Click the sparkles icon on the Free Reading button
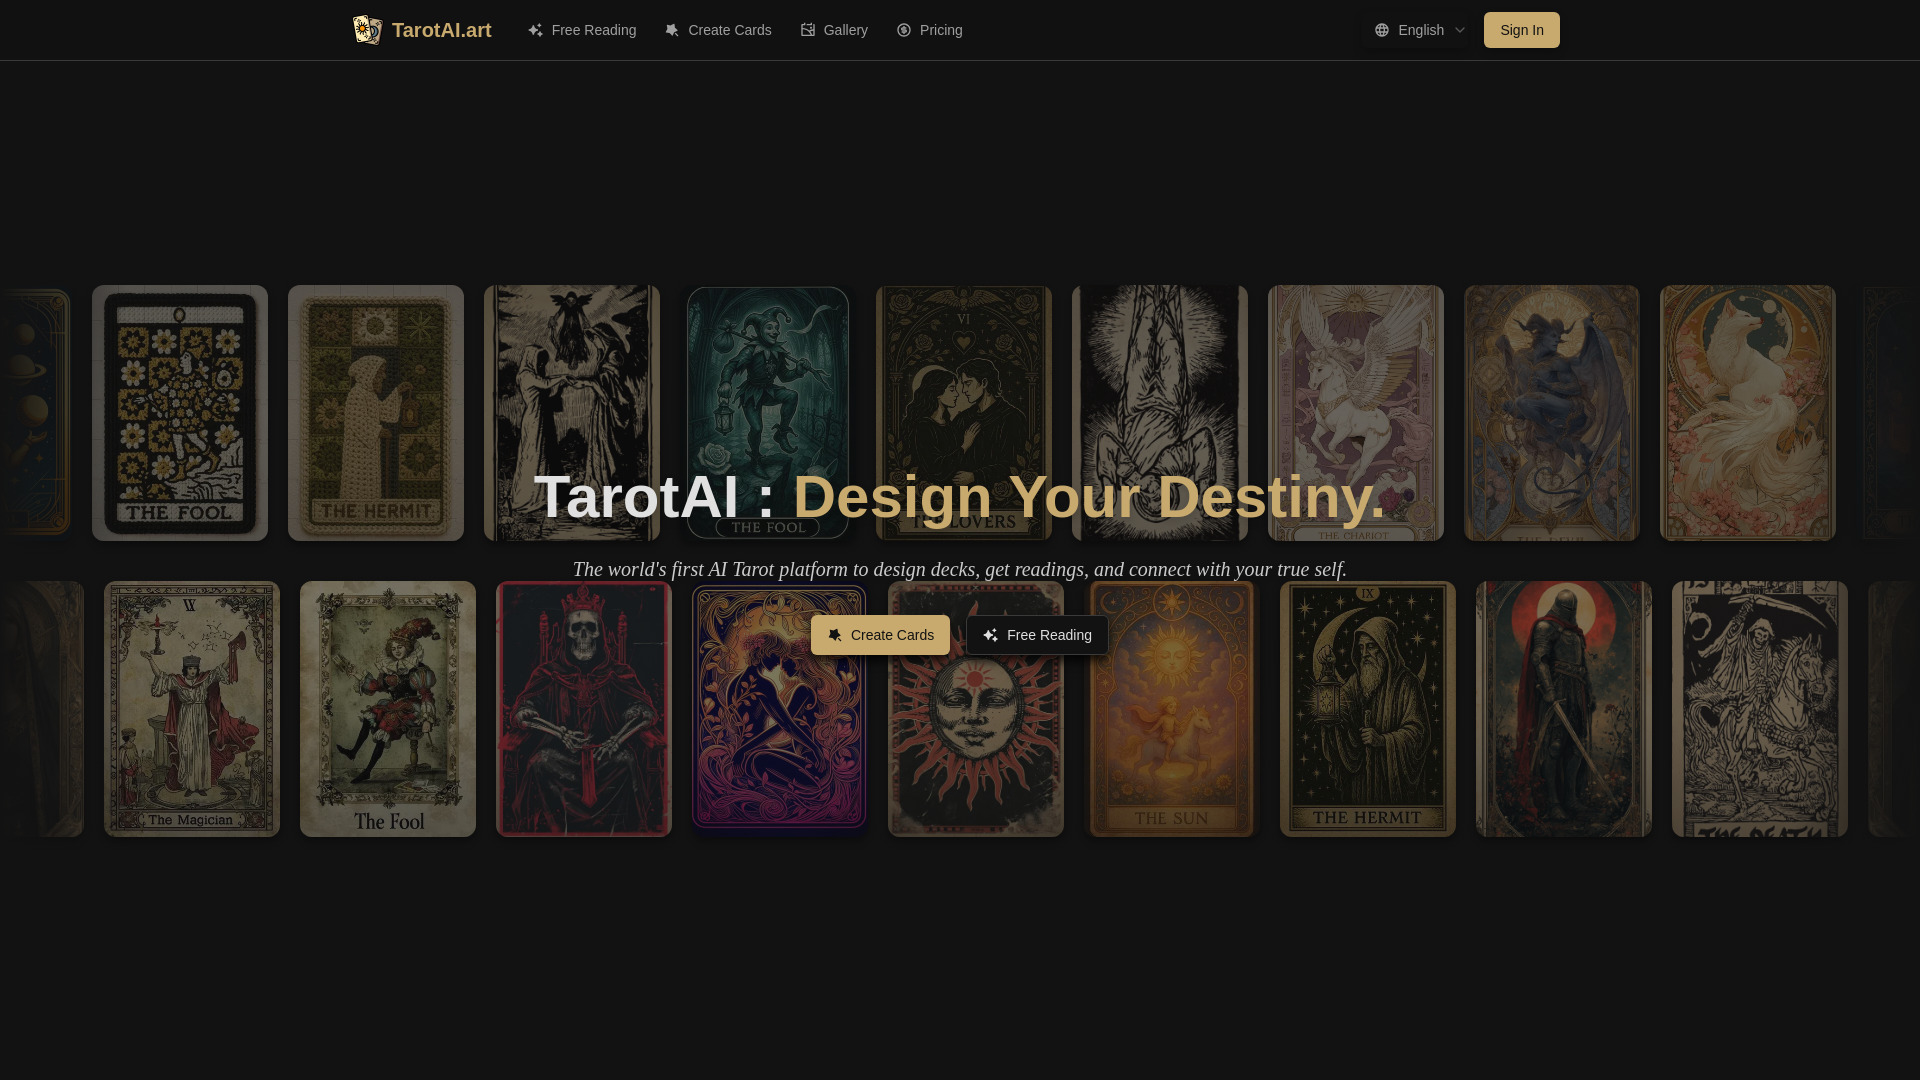This screenshot has width=1920, height=1080. point(990,635)
